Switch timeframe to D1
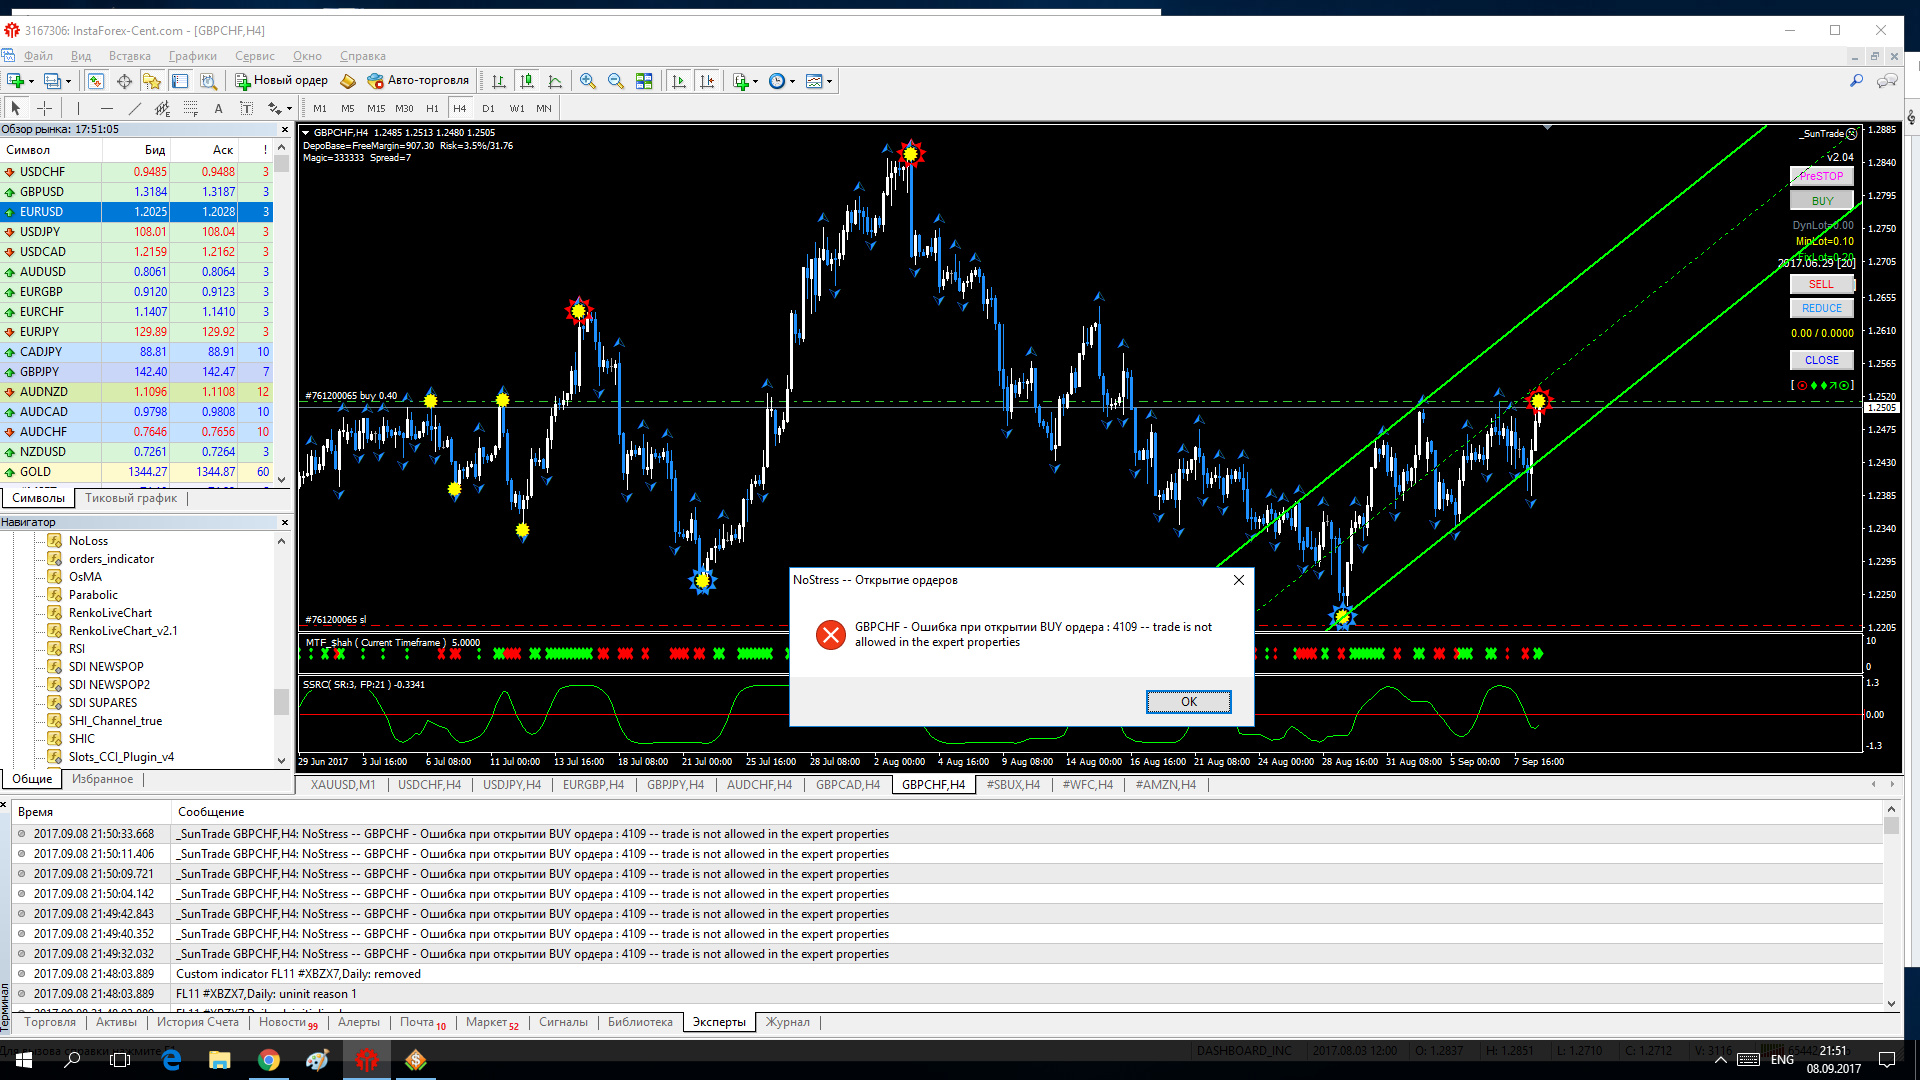 [x=488, y=108]
